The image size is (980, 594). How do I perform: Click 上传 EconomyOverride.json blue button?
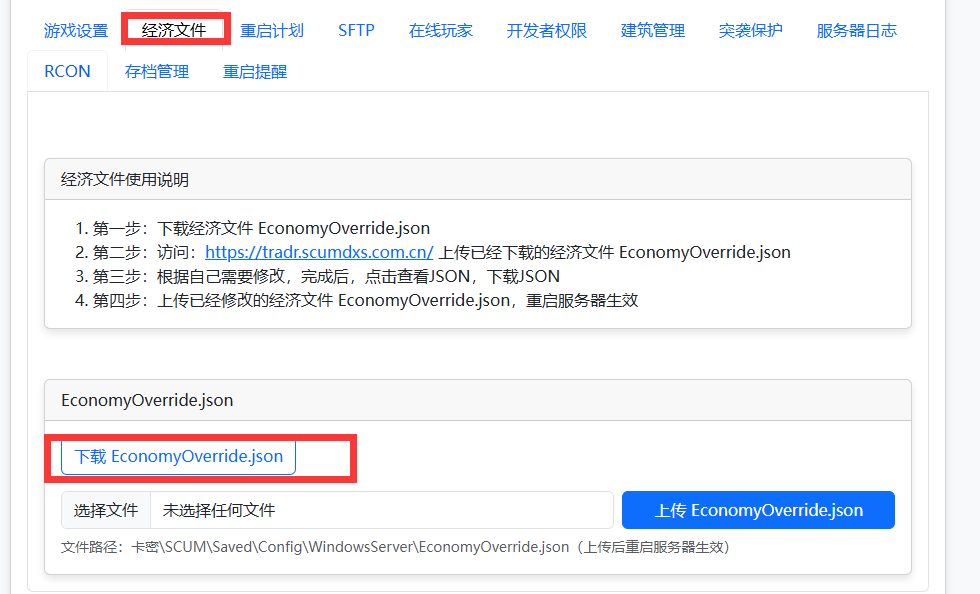(x=758, y=510)
